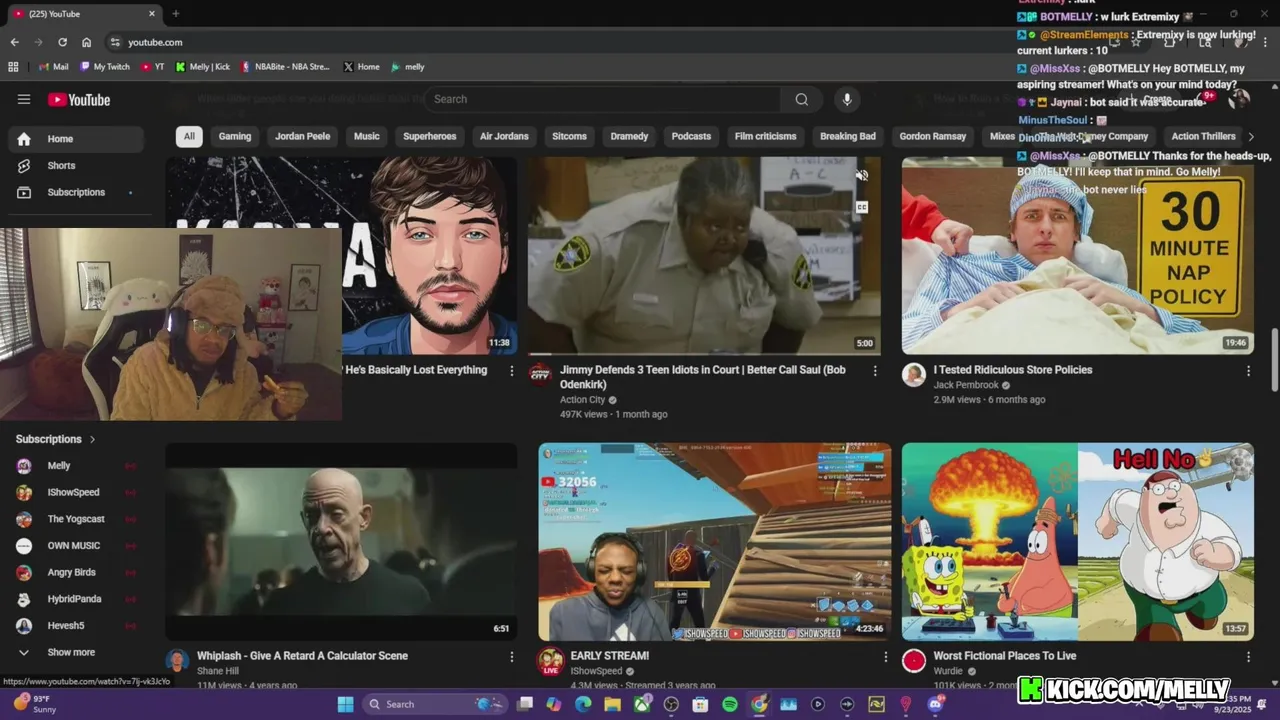Click the browser home button

pyautogui.click(x=87, y=42)
